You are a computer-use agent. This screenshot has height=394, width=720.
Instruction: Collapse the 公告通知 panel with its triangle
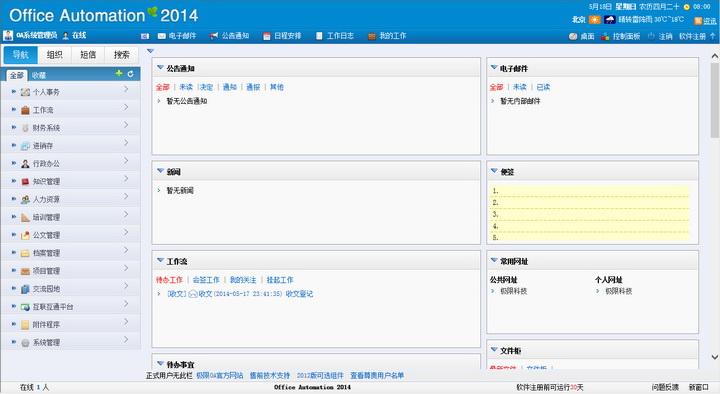[x=160, y=68]
